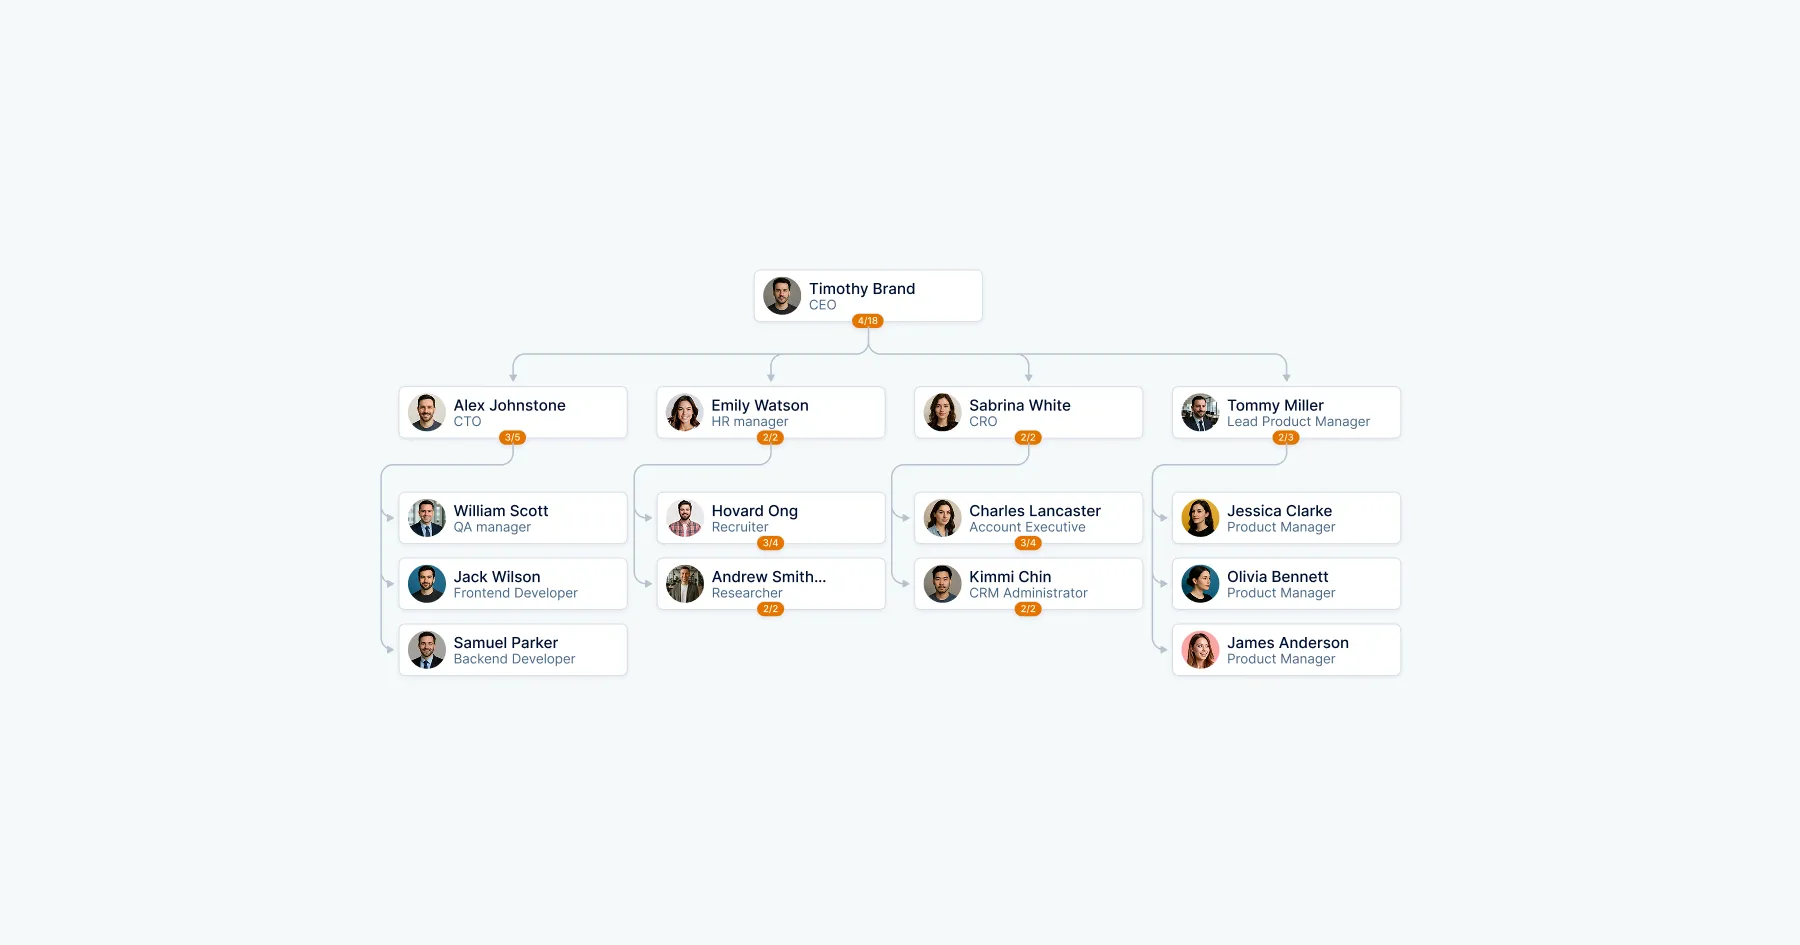The height and width of the screenshot is (945, 1800).
Task: Open Samuel Parker Backend Developer card
Action: 513,650
